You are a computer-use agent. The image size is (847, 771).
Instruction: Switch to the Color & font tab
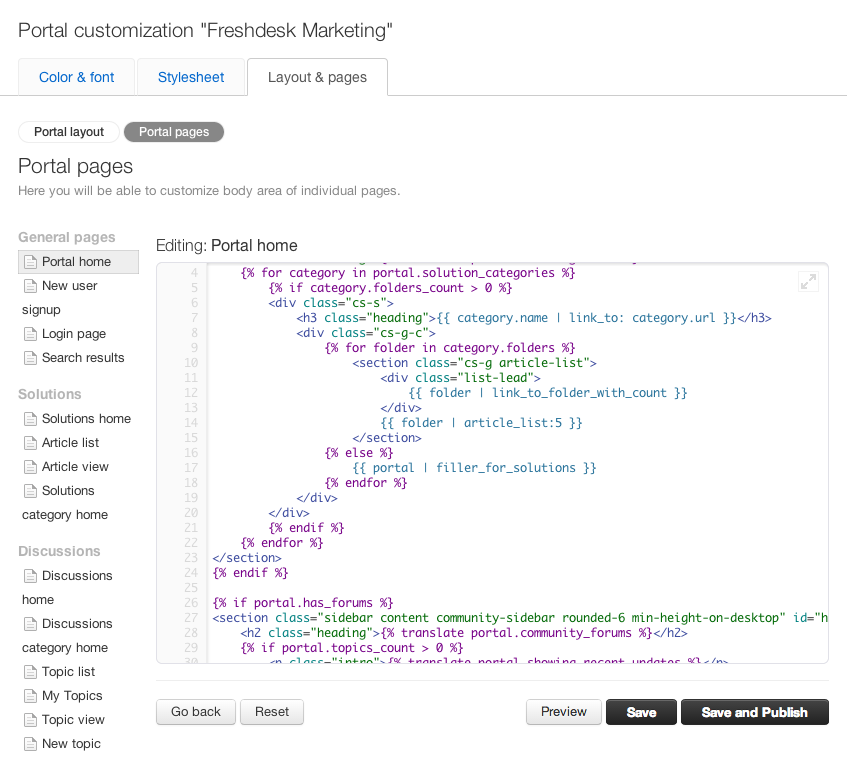[x=76, y=77]
